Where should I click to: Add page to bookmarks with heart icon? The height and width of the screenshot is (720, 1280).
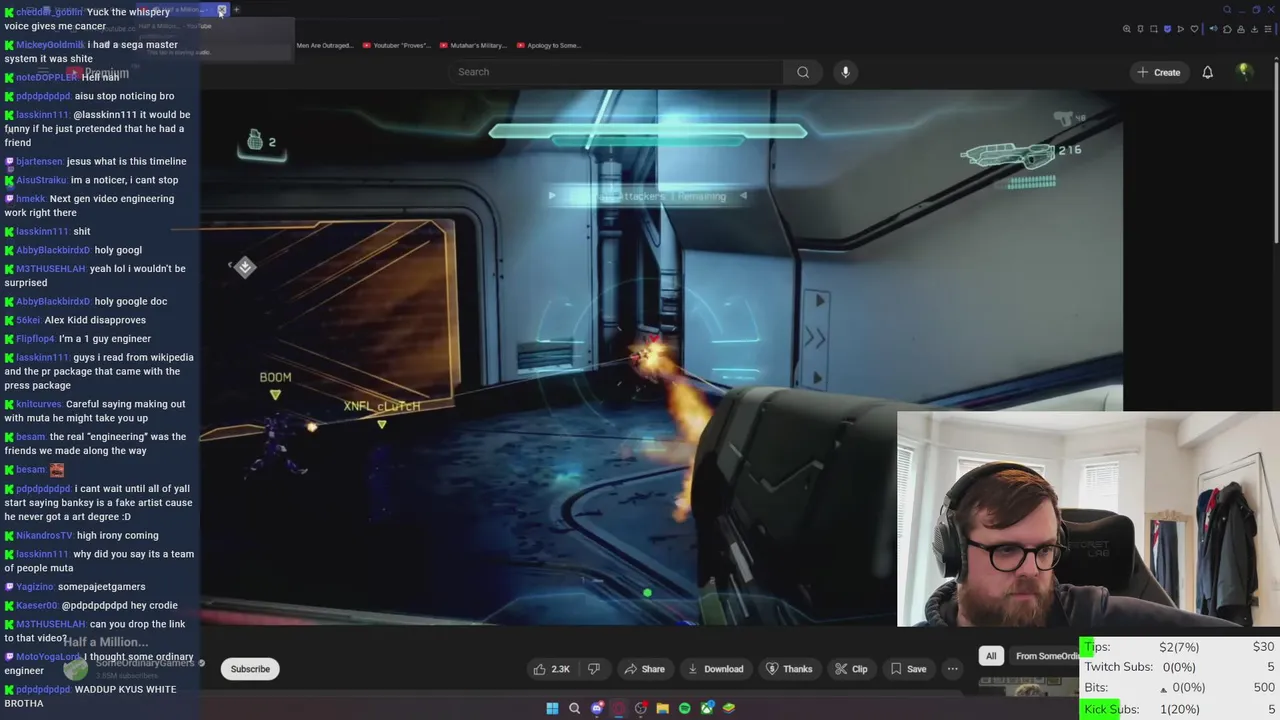[1194, 29]
